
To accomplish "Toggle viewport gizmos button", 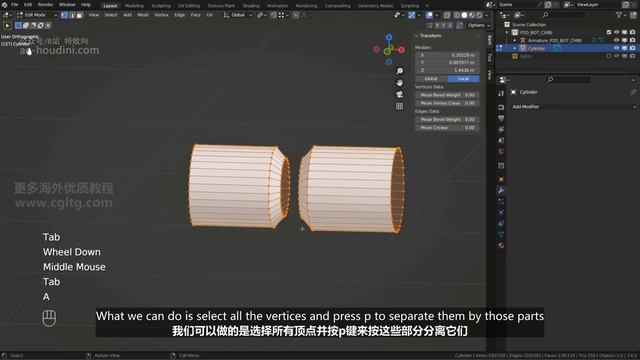I will pos(412,15).
